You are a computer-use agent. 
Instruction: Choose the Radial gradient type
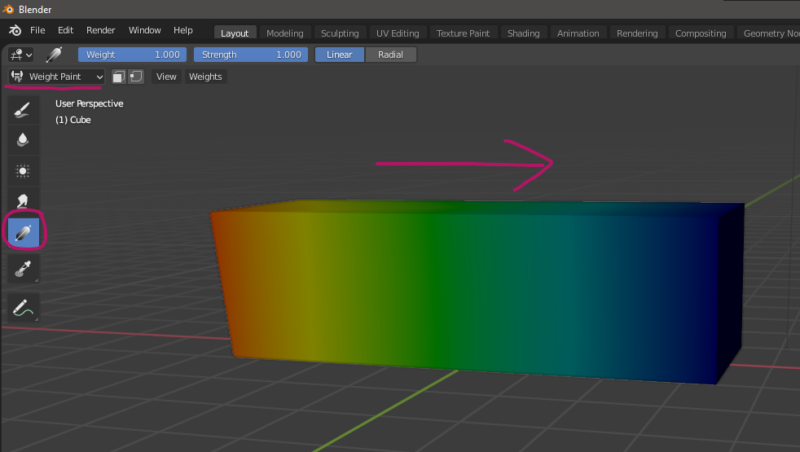click(x=391, y=55)
